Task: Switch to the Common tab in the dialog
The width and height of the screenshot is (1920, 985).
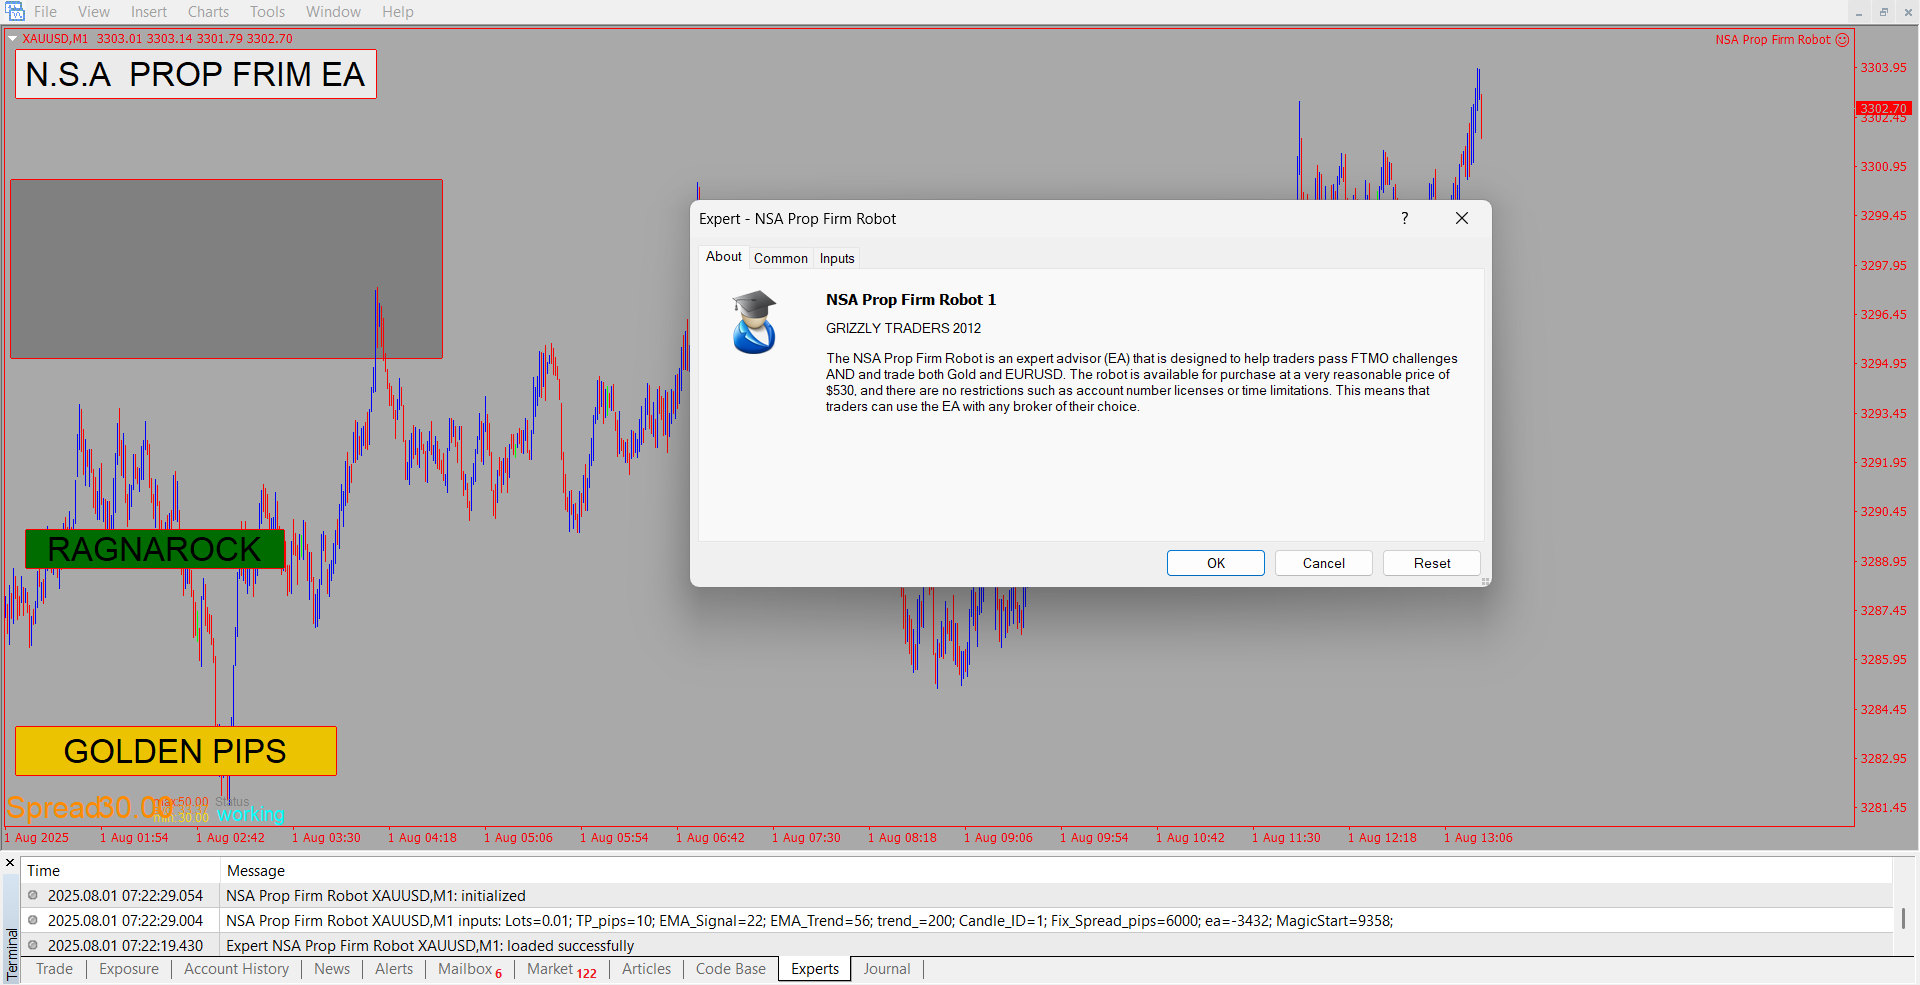Action: coord(780,258)
